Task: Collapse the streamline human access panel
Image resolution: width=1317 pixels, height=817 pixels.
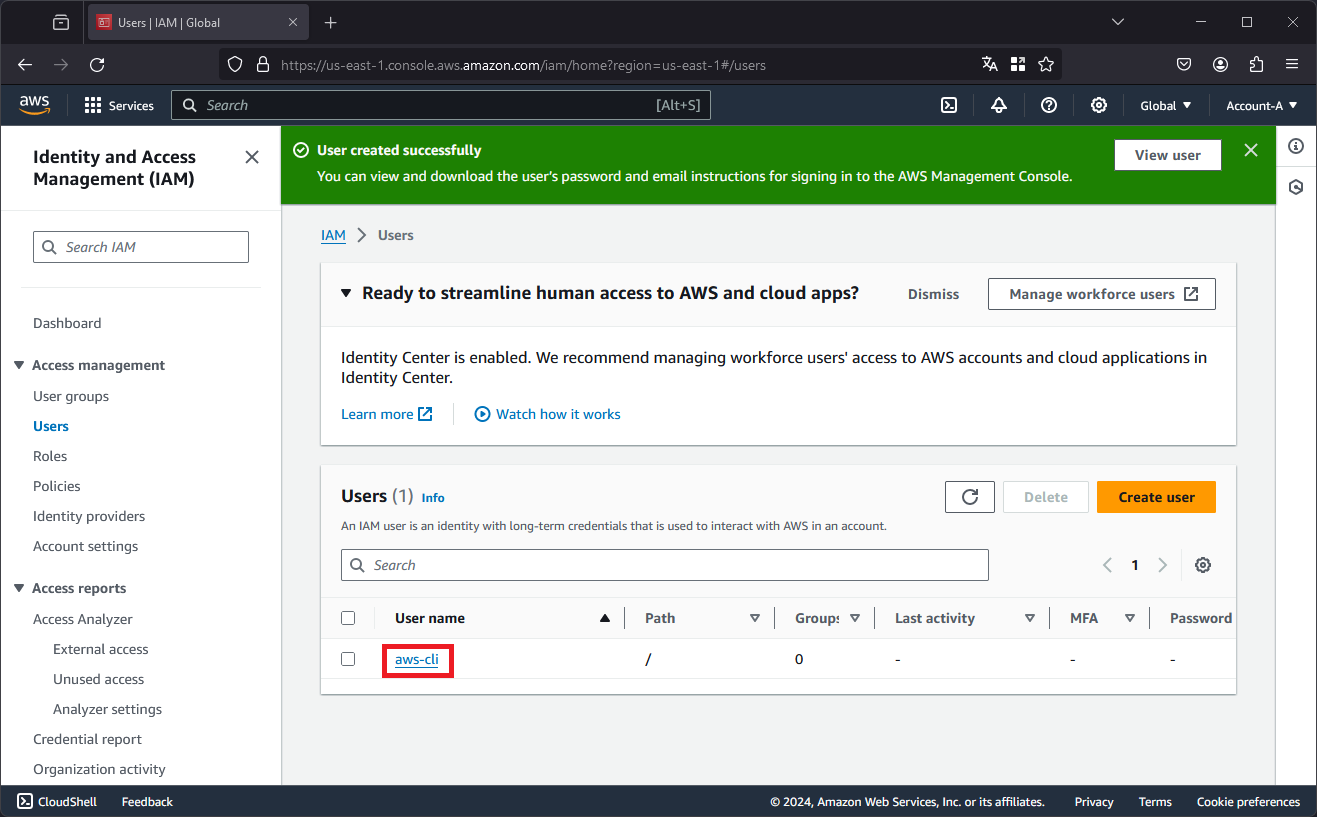Action: click(x=346, y=293)
